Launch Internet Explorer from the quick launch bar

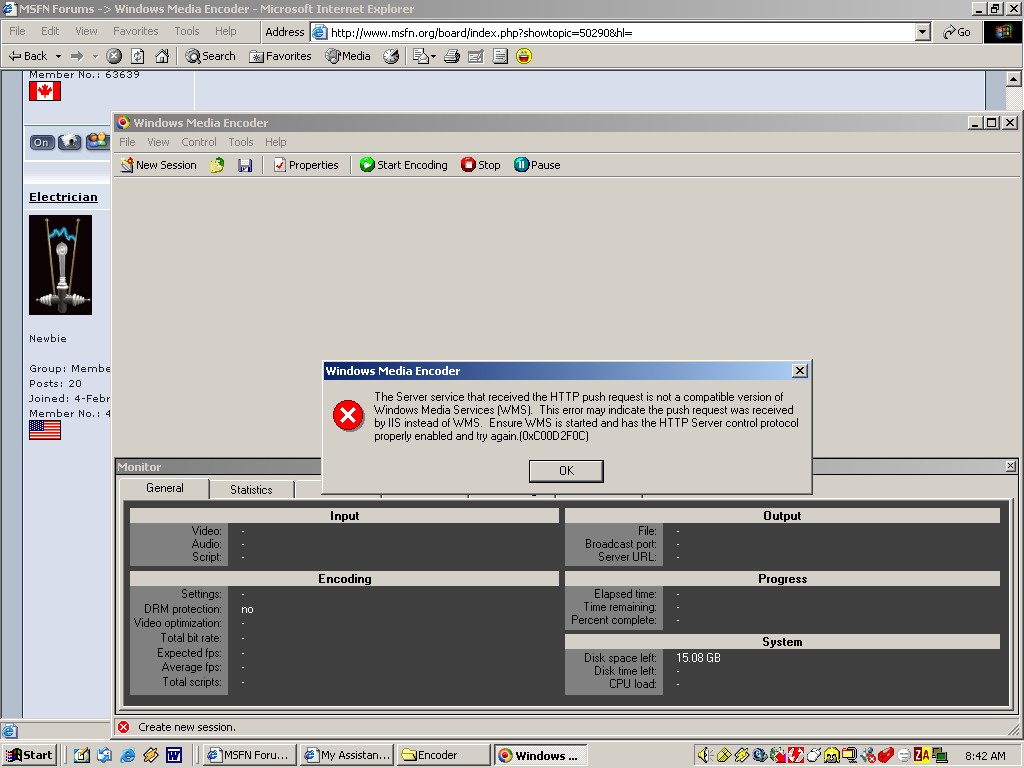tap(127, 755)
